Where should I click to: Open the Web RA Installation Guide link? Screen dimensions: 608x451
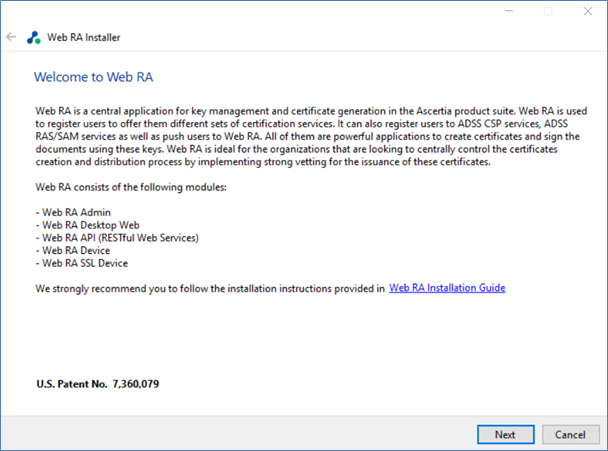(x=447, y=288)
